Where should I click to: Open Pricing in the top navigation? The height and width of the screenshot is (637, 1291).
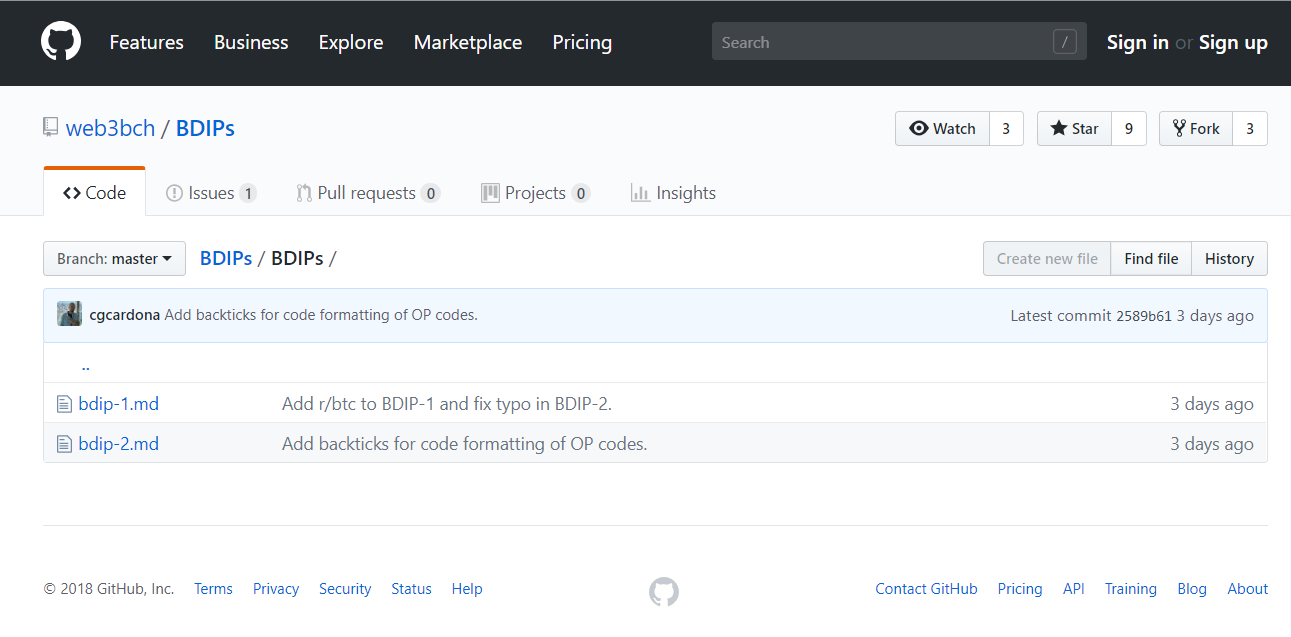582,42
